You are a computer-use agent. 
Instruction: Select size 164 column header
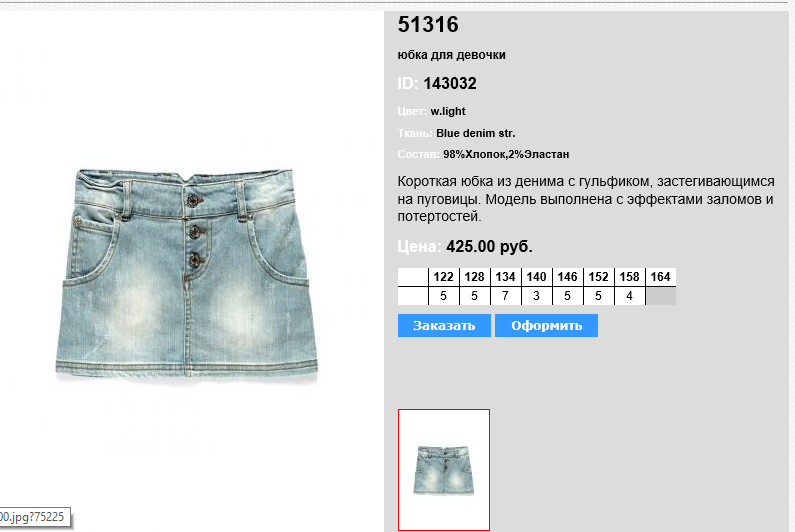[x=661, y=277]
